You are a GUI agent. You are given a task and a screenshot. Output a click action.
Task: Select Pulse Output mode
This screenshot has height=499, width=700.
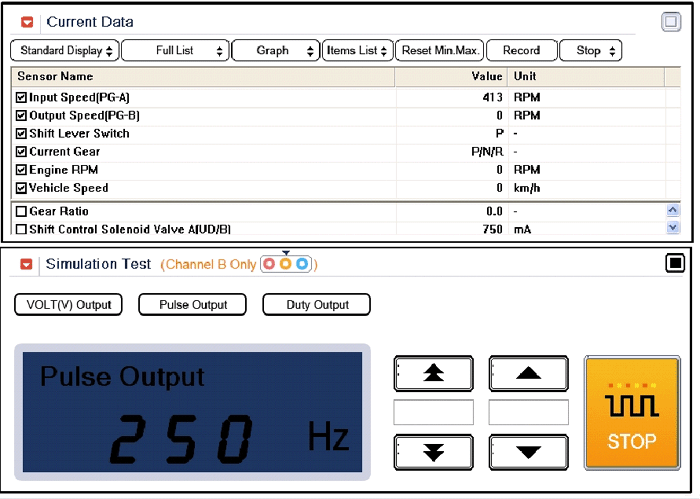click(192, 305)
